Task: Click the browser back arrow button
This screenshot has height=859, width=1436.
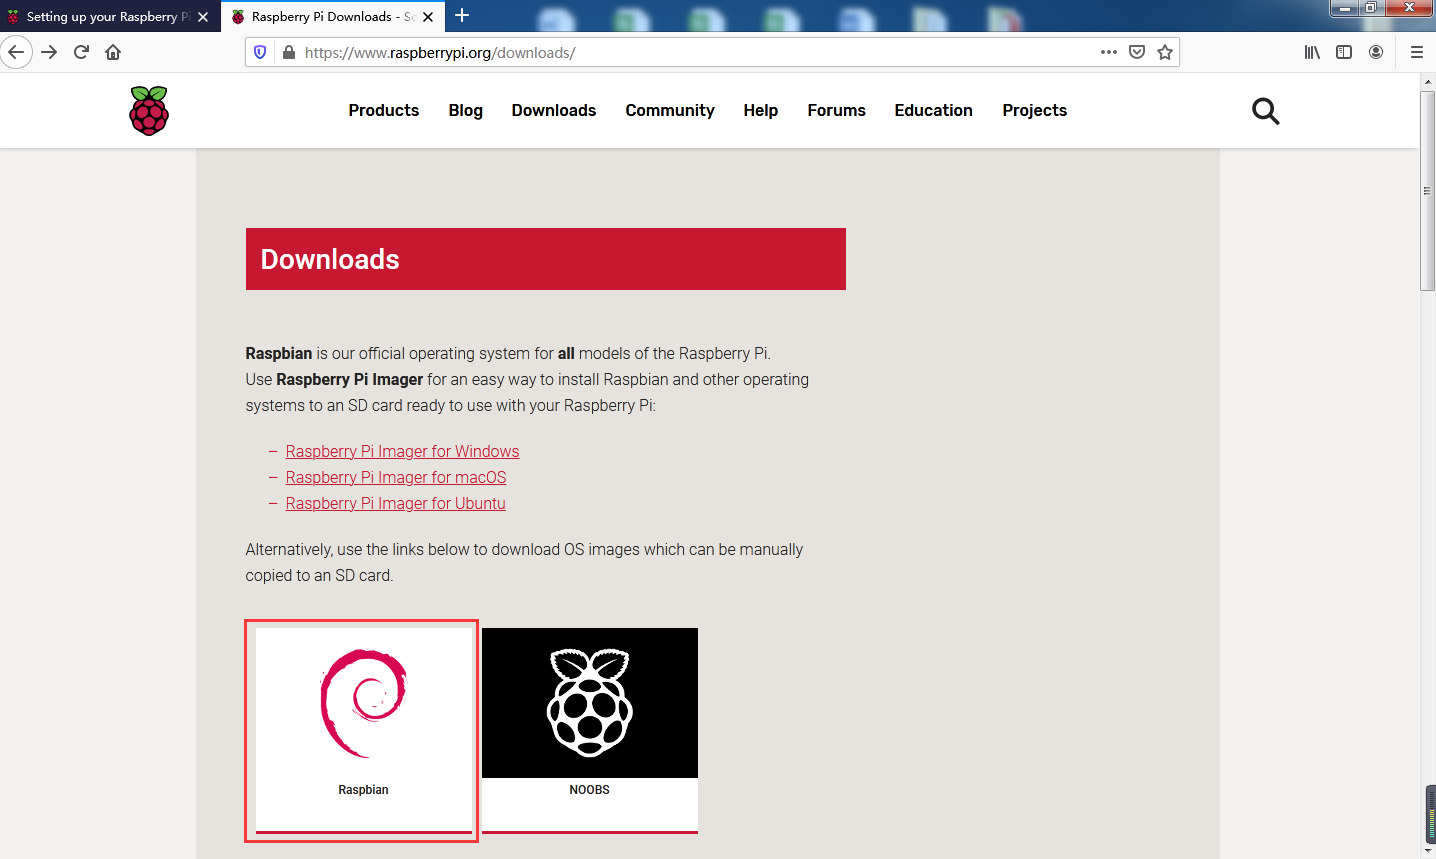Action: [16, 52]
